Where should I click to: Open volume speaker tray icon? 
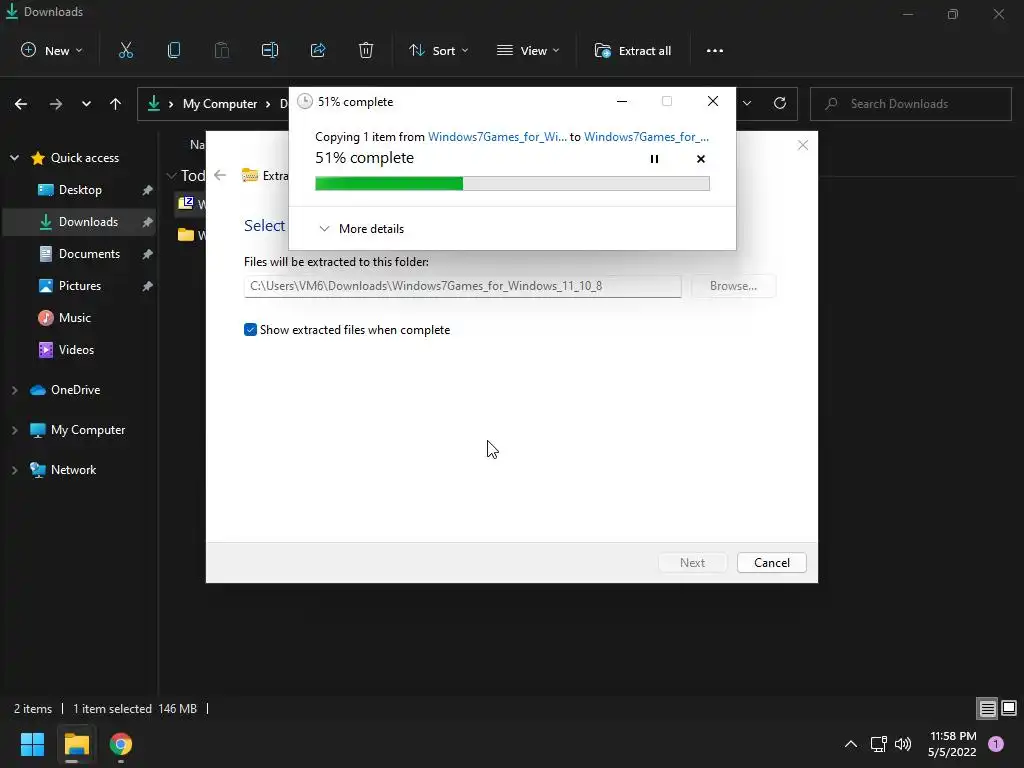click(x=903, y=744)
